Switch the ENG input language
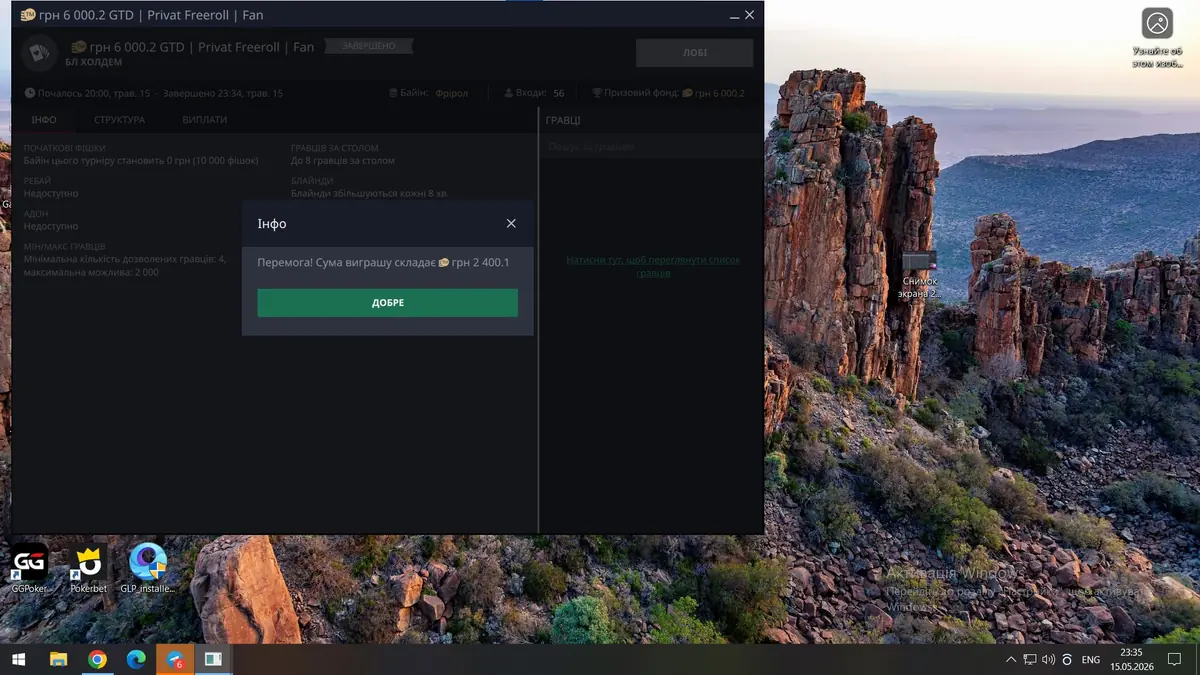The height and width of the screenshot is (675, 1200). tap(1091, 660)
